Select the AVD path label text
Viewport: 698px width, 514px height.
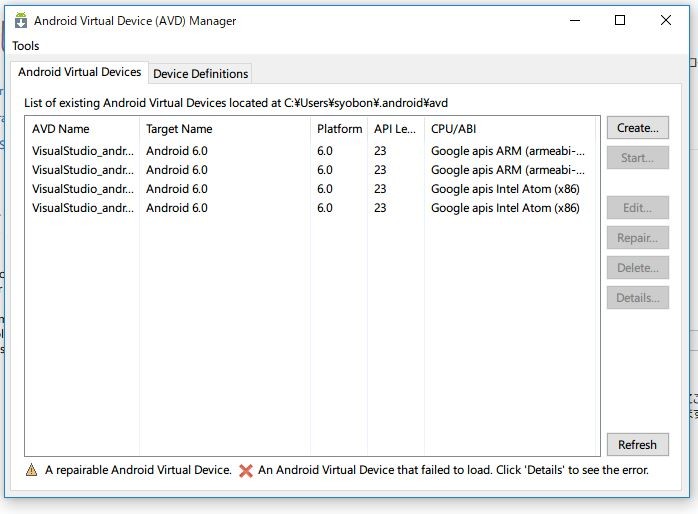tap(236, 103)
